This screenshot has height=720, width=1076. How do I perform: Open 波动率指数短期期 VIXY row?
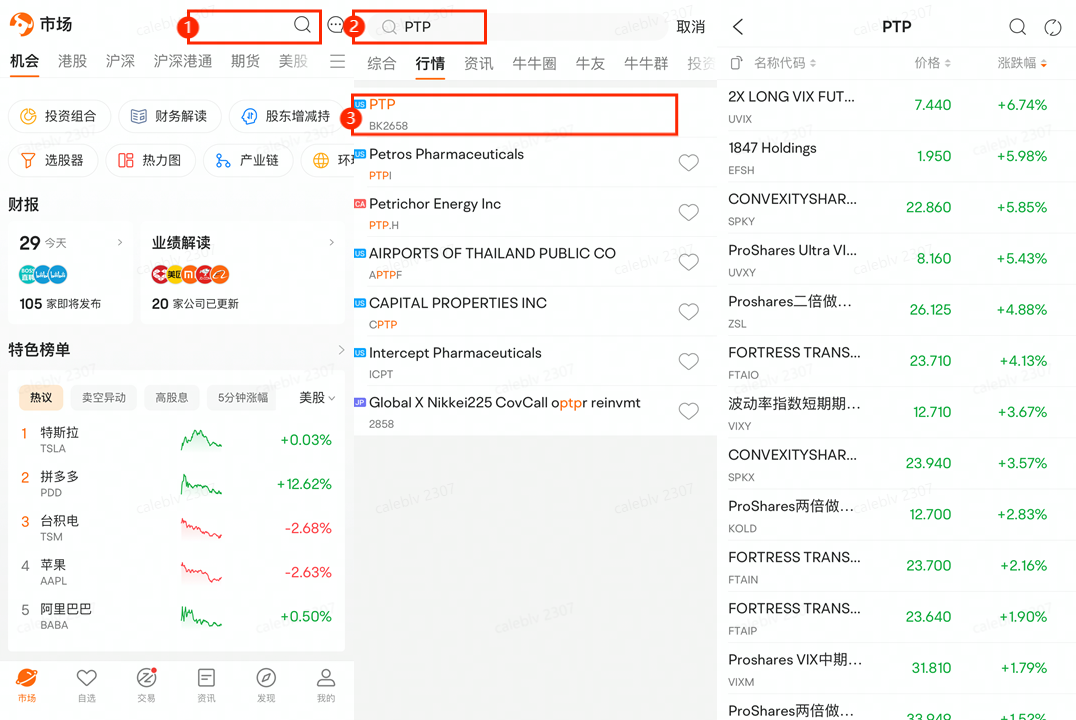pos(896,413)
